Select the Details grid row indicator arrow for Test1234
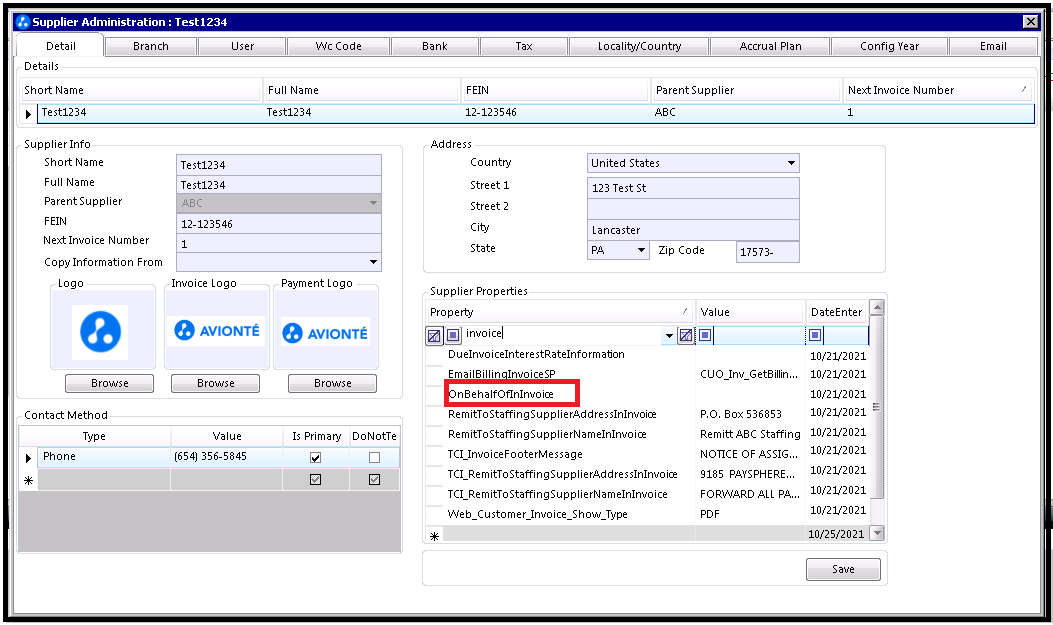The height and width of the screenshot is (625, 1053). coord(28,113)
